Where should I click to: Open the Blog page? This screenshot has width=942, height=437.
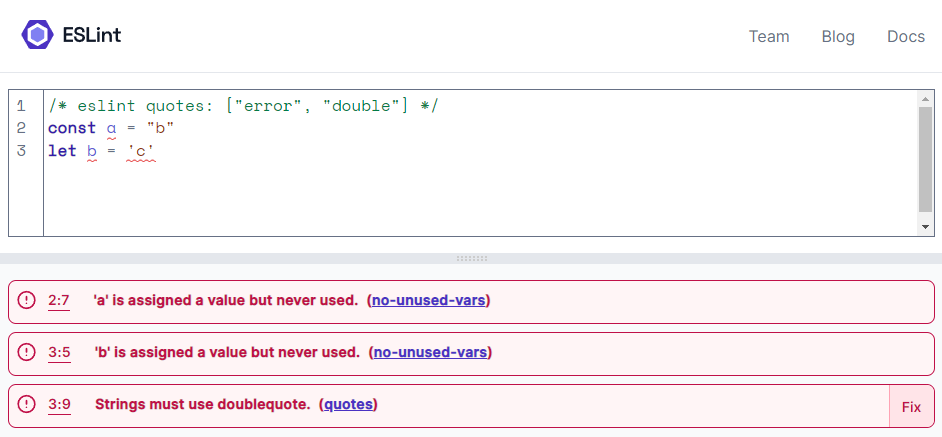tap(838, 37)
